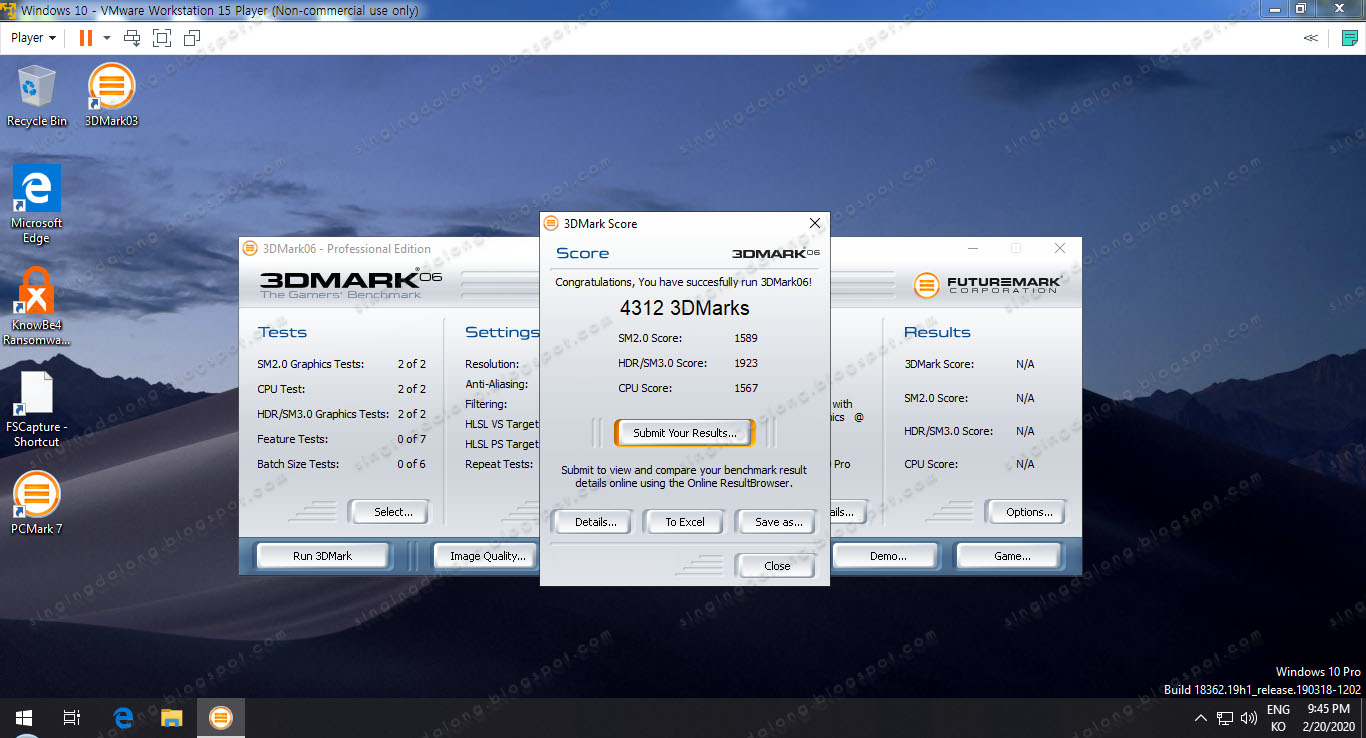Collapse VMware toolbar with double-chevron icon
This screenshot has width=1366, height=738.
click(x=1310, y=38)
